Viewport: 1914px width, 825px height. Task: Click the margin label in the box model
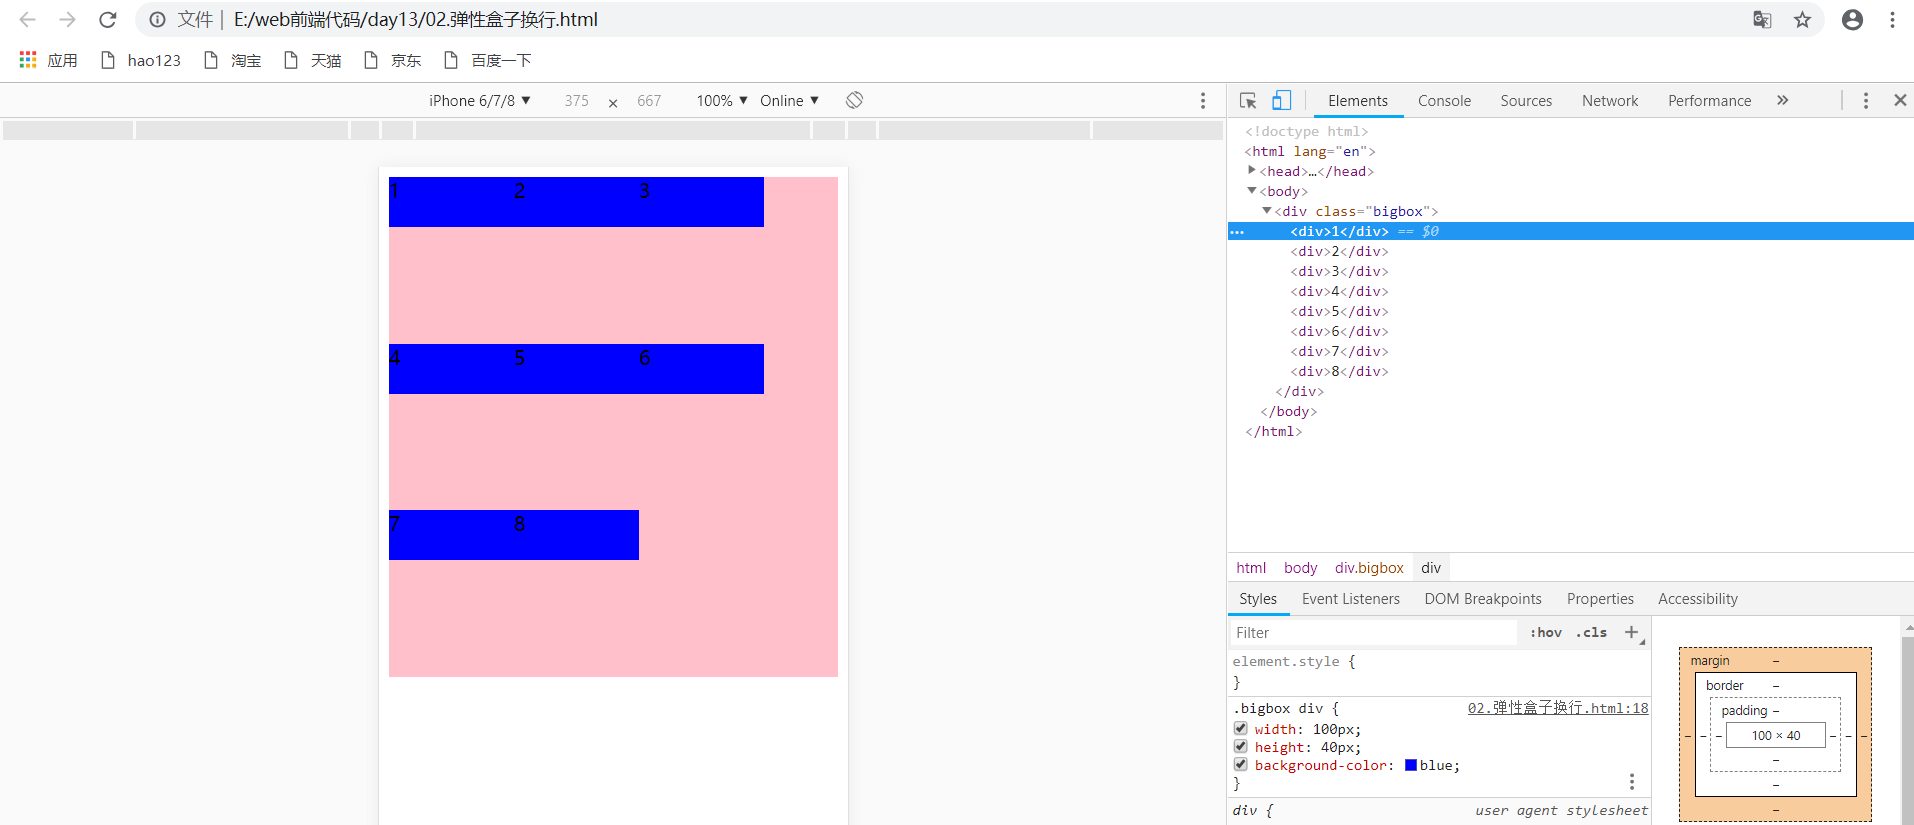click(1710, 661)
